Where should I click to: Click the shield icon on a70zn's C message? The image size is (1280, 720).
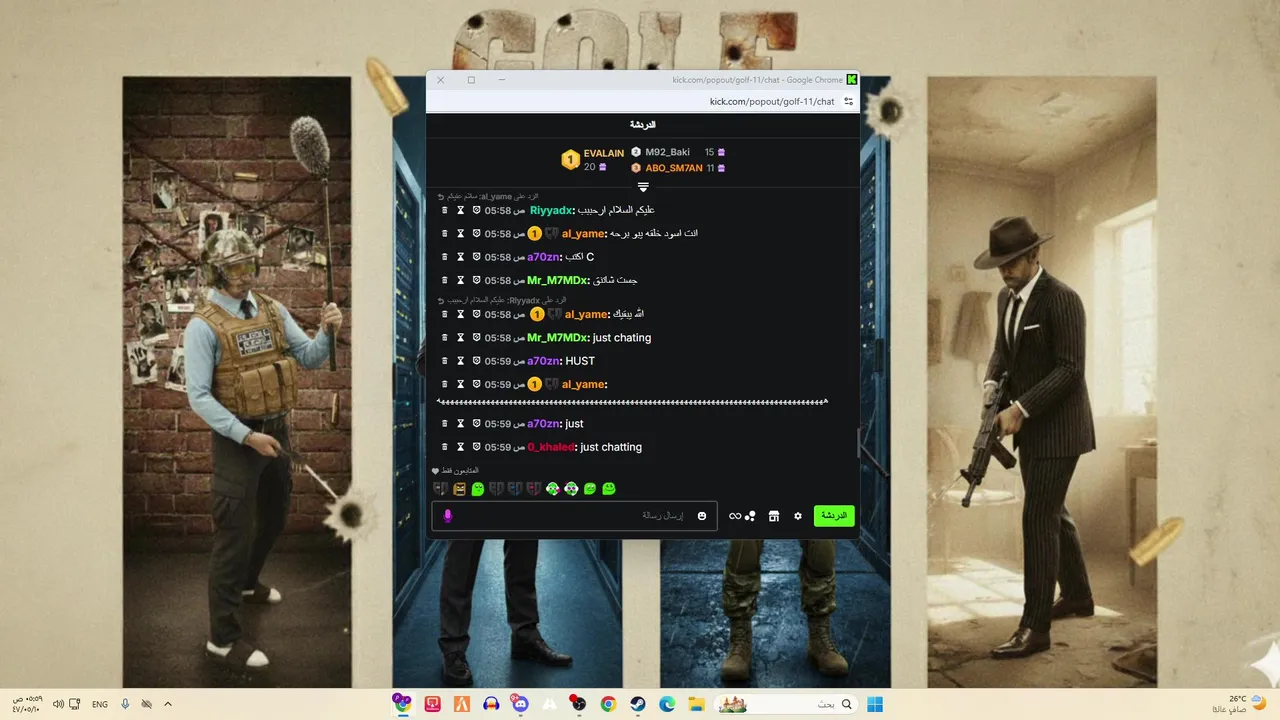[x=477, y=257]
